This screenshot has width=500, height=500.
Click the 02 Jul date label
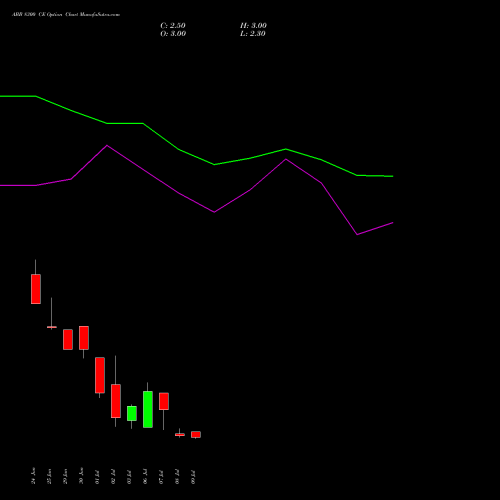[113, 477]
